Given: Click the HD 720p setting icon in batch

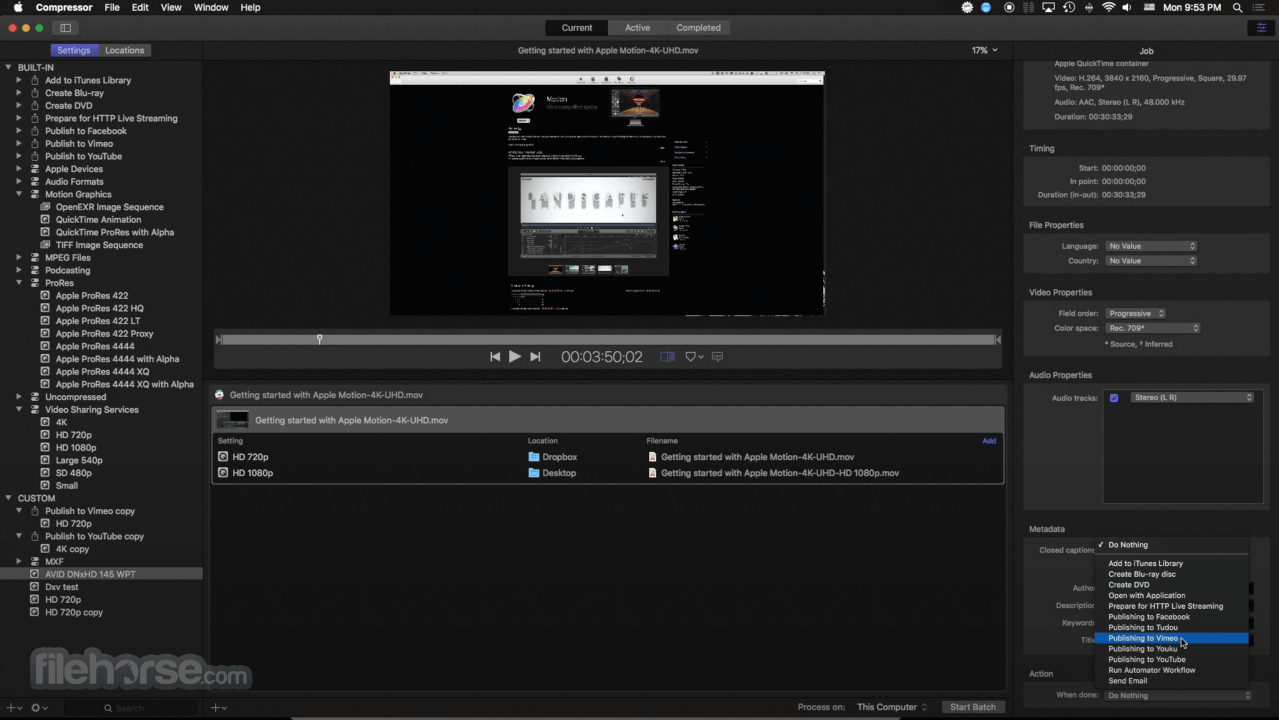Looking at the screenshot, I should [223, 457].
